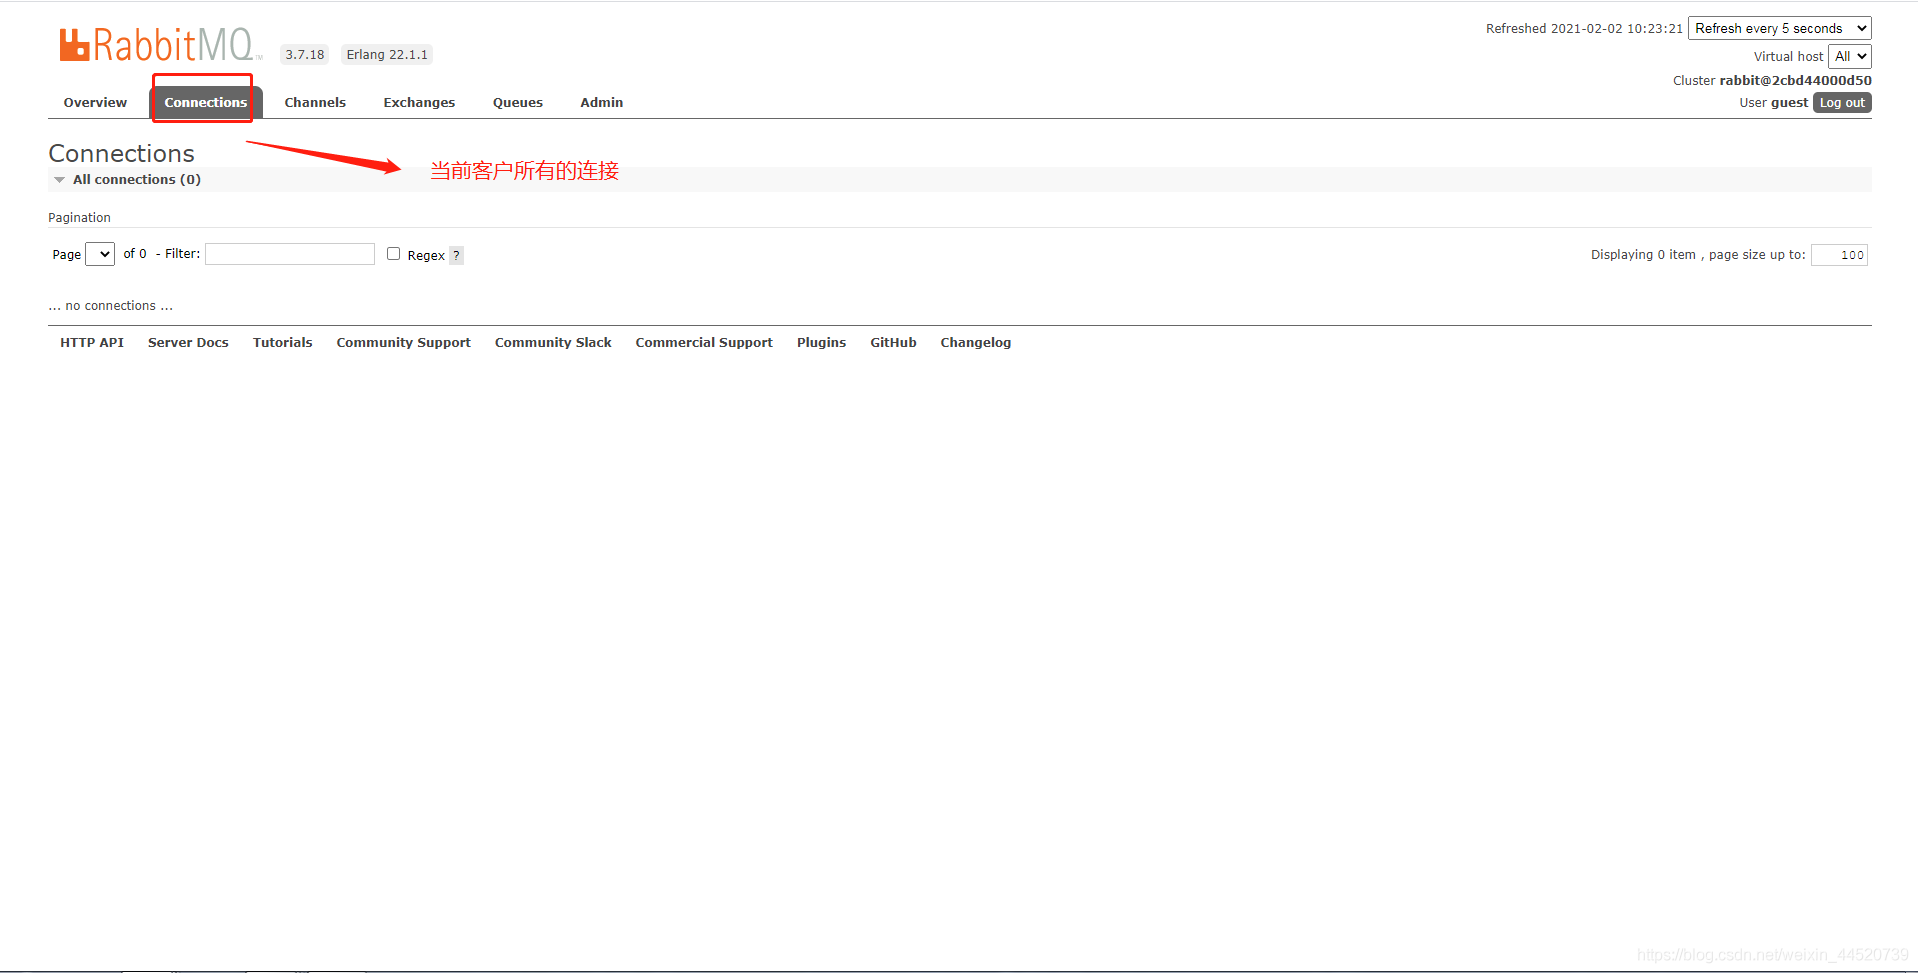Focus the Filter input field
1918x973 pixels.
(x=290, y=254)
